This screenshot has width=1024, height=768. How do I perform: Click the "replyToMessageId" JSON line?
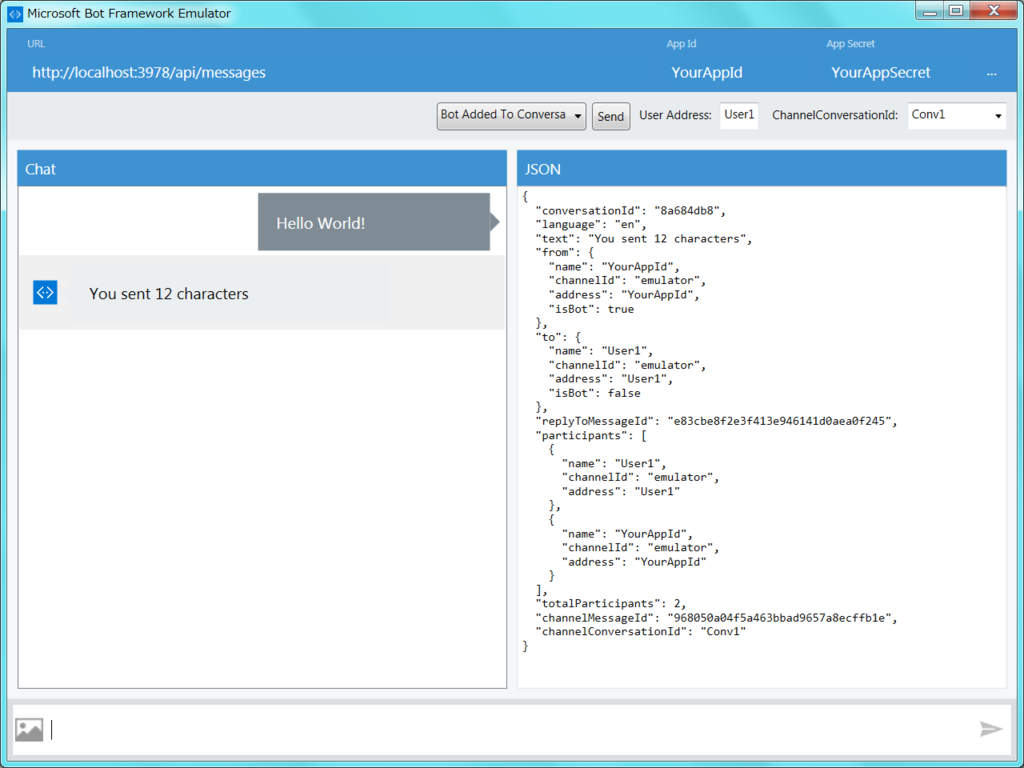716,421
